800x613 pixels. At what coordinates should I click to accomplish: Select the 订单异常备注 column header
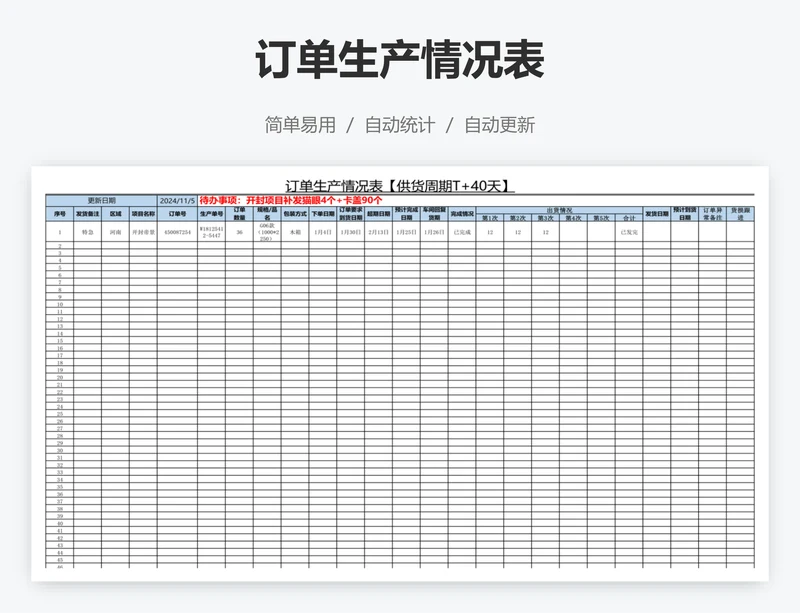[712, 214]
